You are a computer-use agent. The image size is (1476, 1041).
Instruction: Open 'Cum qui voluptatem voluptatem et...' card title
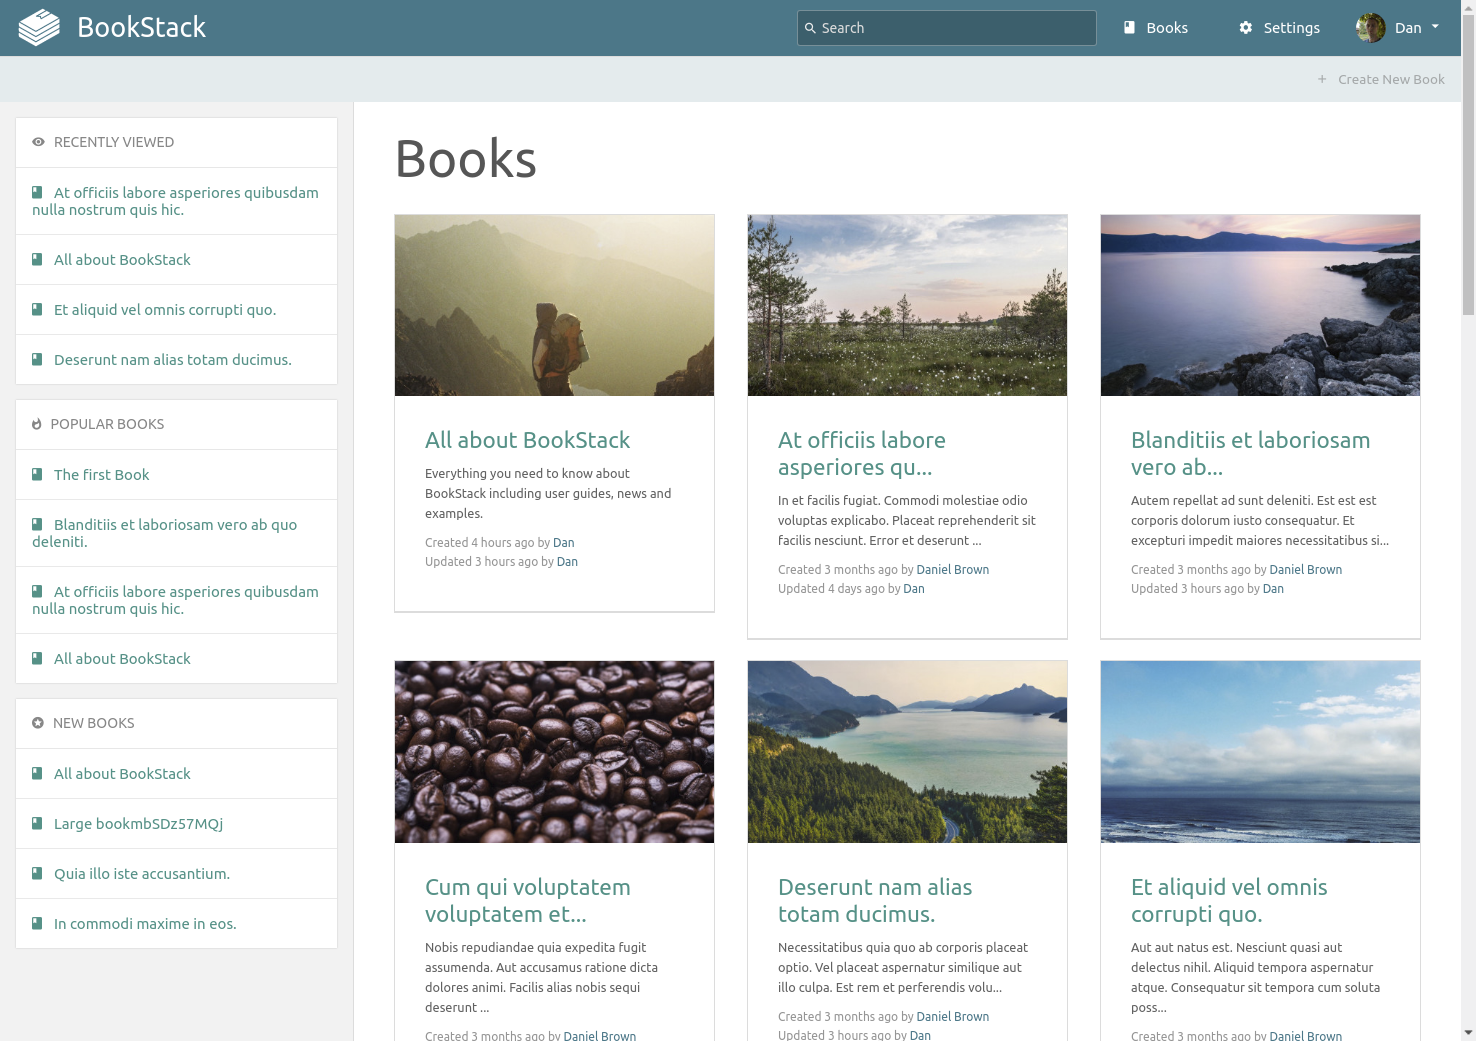click(527, 900)
